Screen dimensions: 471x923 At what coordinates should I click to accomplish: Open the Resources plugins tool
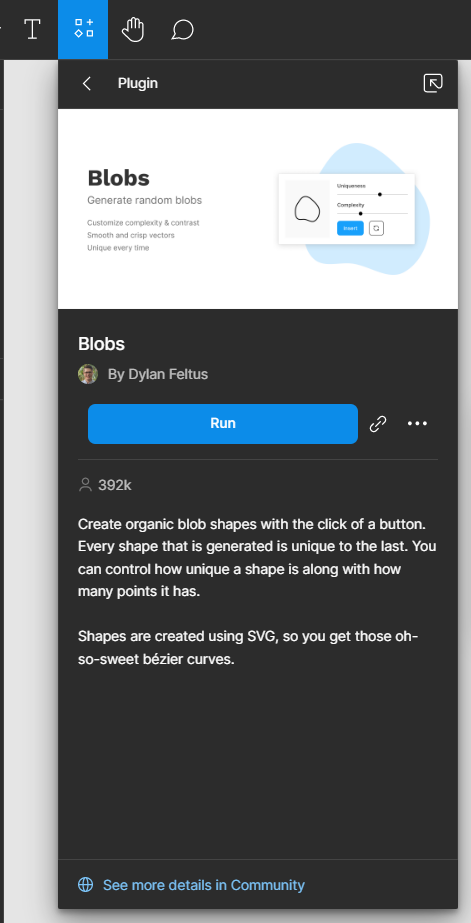[83, 29]
